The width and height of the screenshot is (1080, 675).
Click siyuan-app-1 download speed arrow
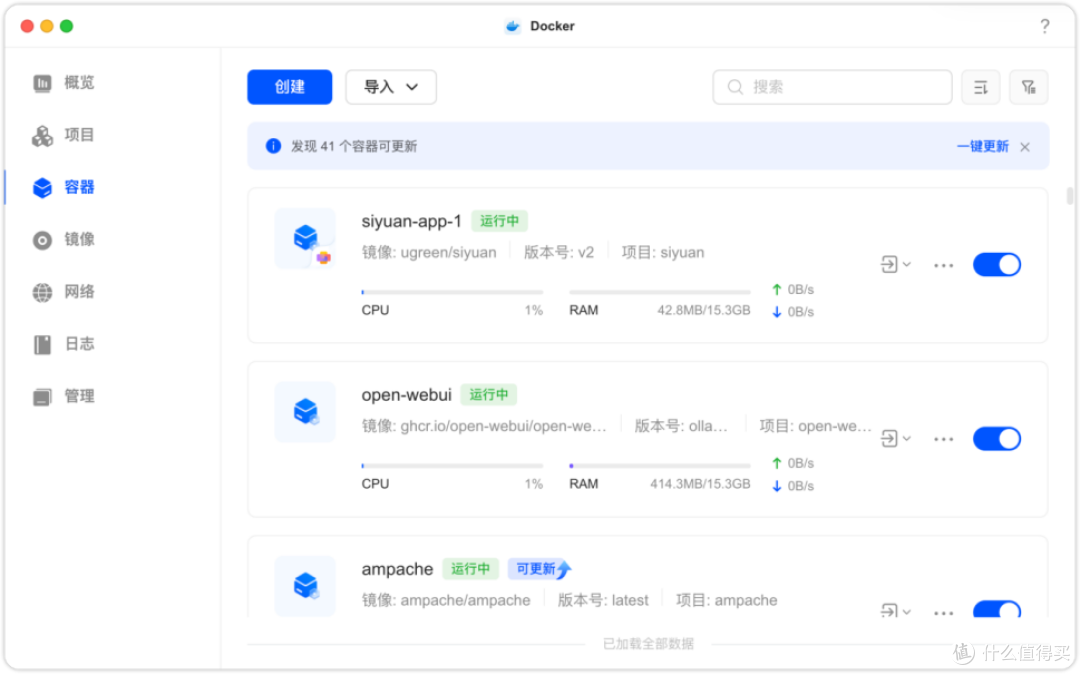click(x=776, y=312)
